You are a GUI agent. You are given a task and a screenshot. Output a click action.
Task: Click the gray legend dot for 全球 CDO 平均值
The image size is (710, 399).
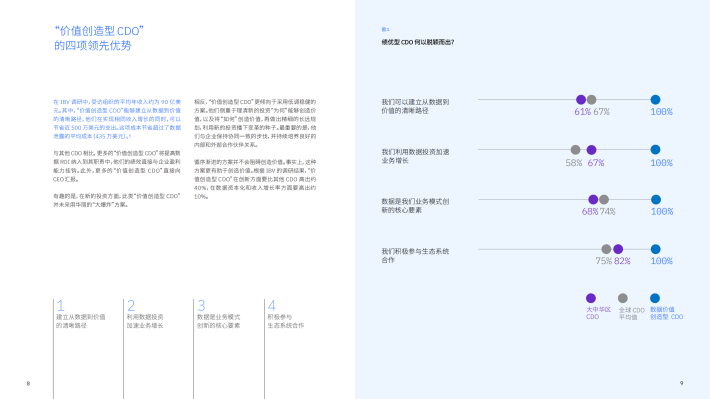[623, 298]
